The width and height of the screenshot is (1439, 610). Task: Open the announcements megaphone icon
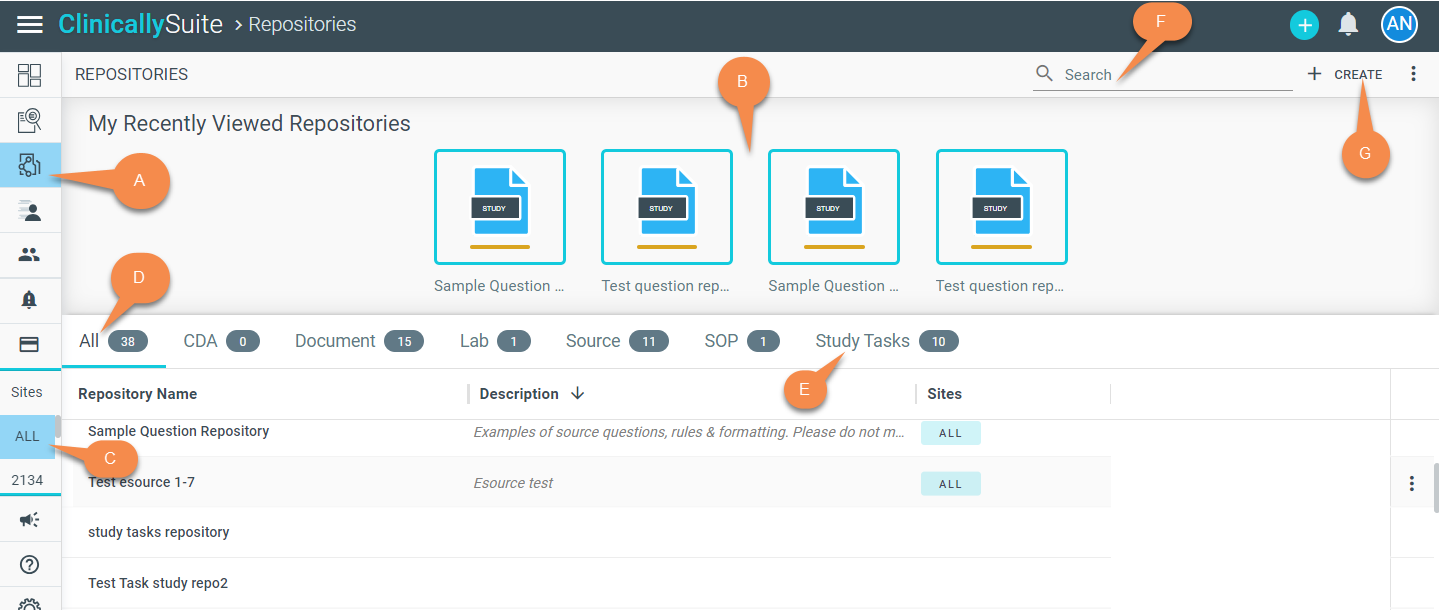(30, 520)
